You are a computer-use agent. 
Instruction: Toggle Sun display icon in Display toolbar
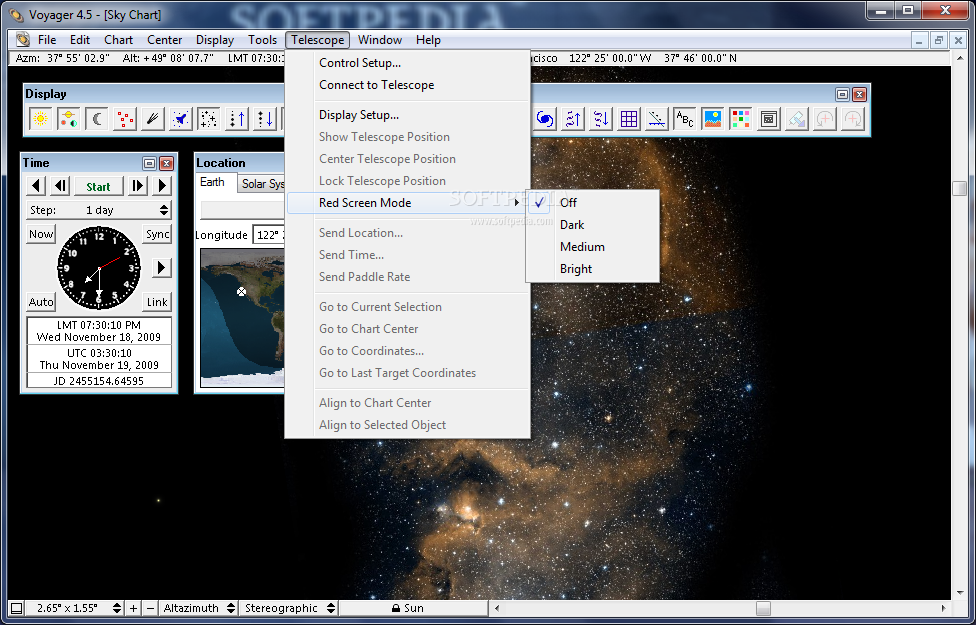pyautogui.click(x=40, y=118)
